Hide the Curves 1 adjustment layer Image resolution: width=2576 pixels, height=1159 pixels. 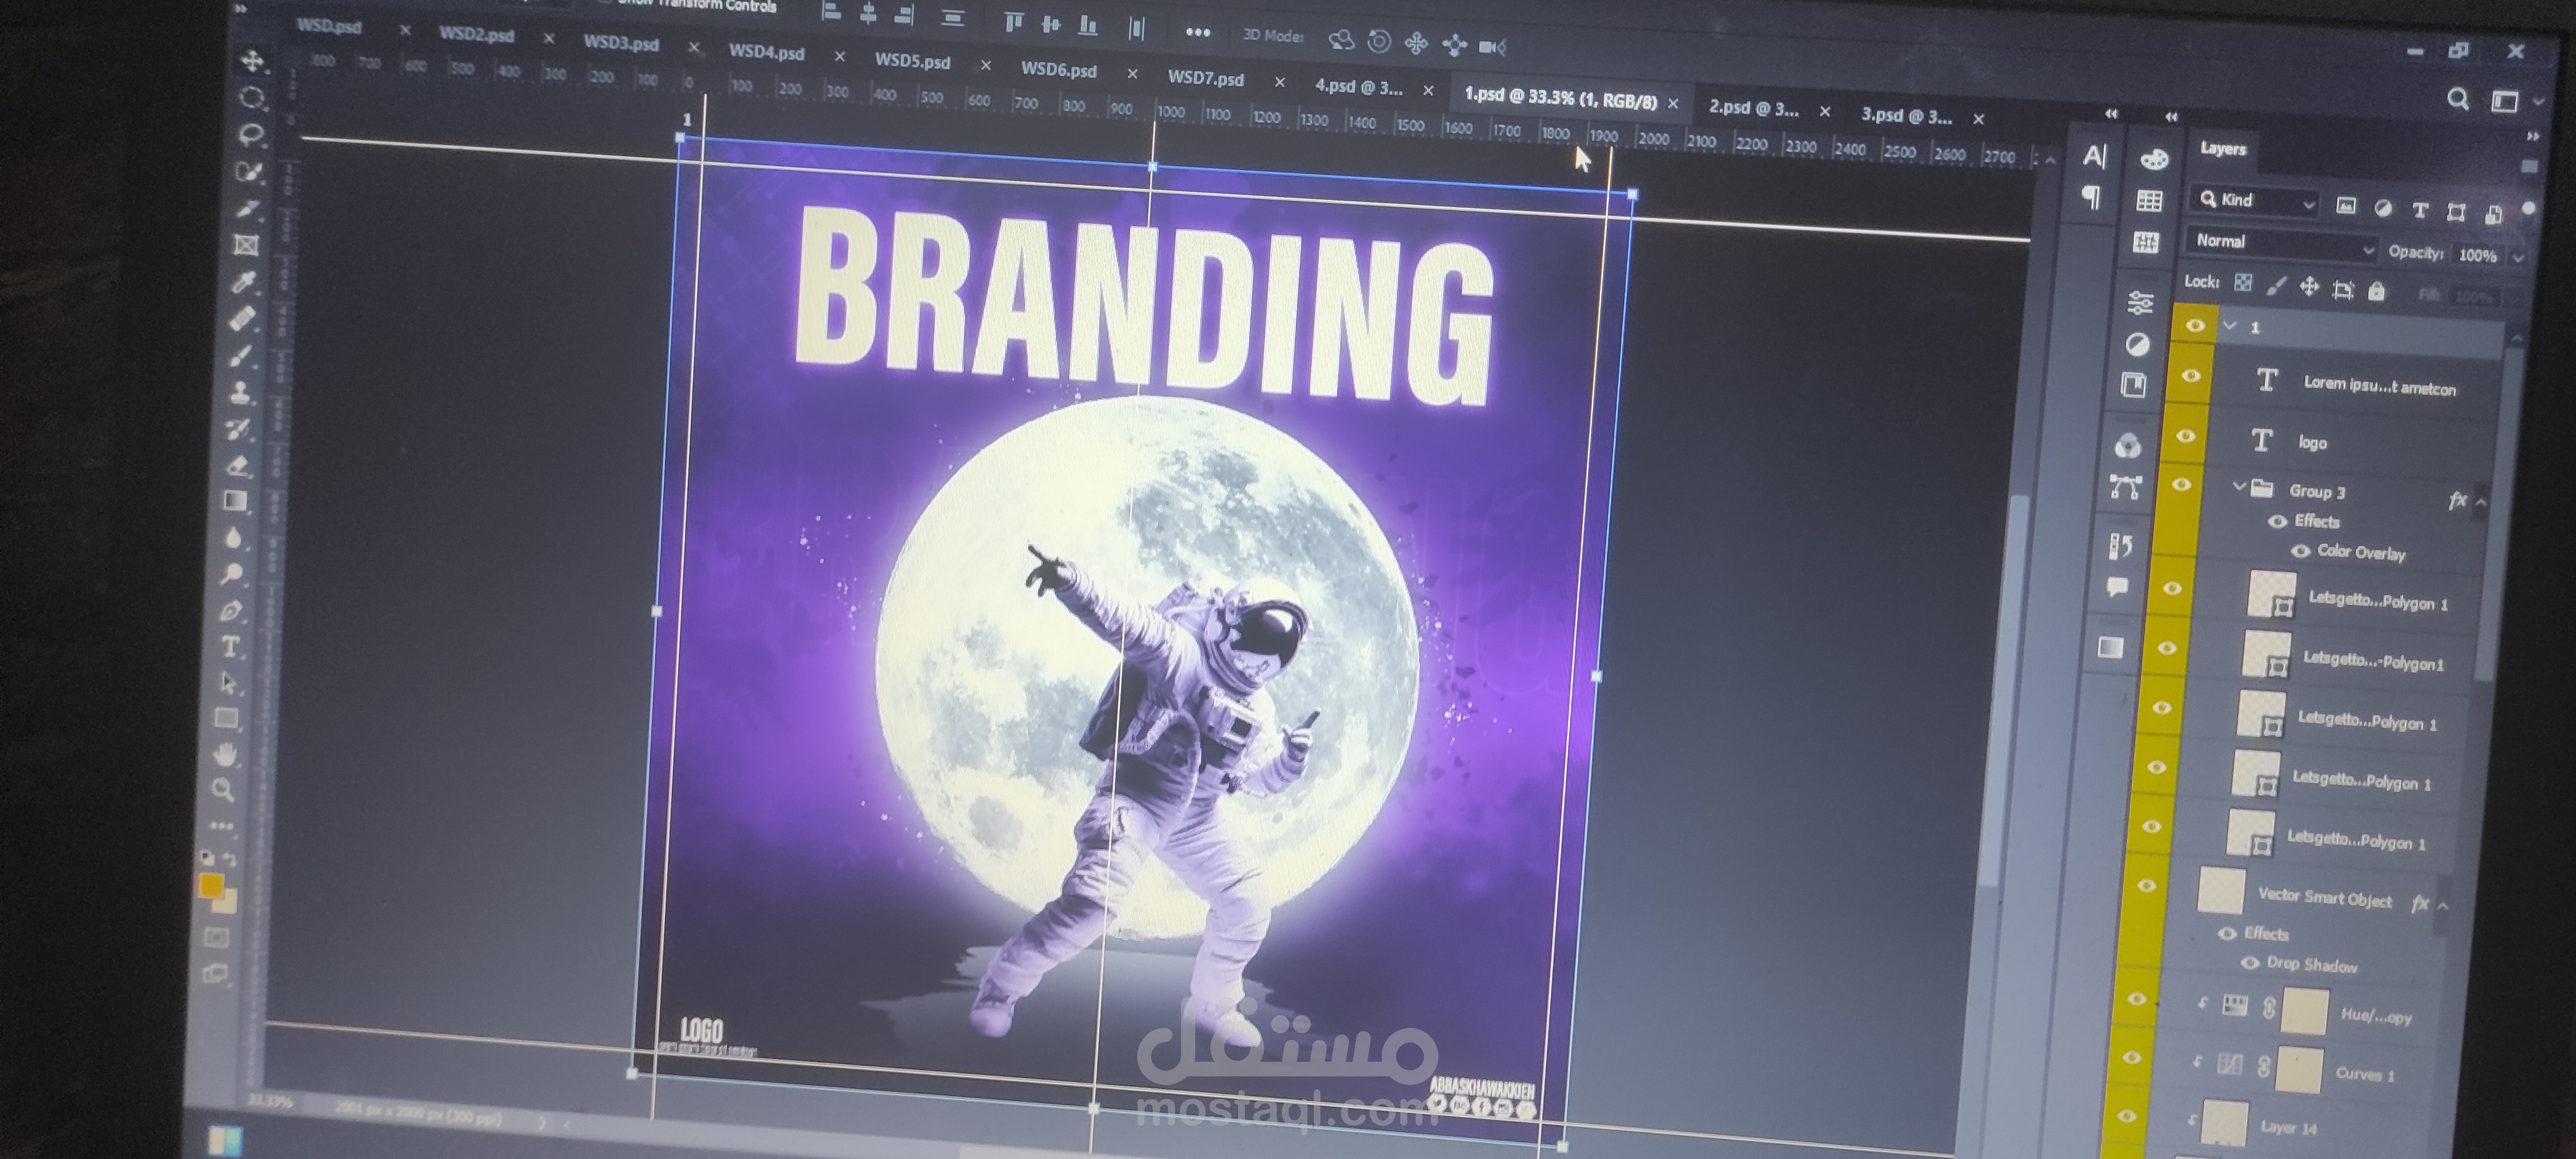click(x=2131, y=1057)
